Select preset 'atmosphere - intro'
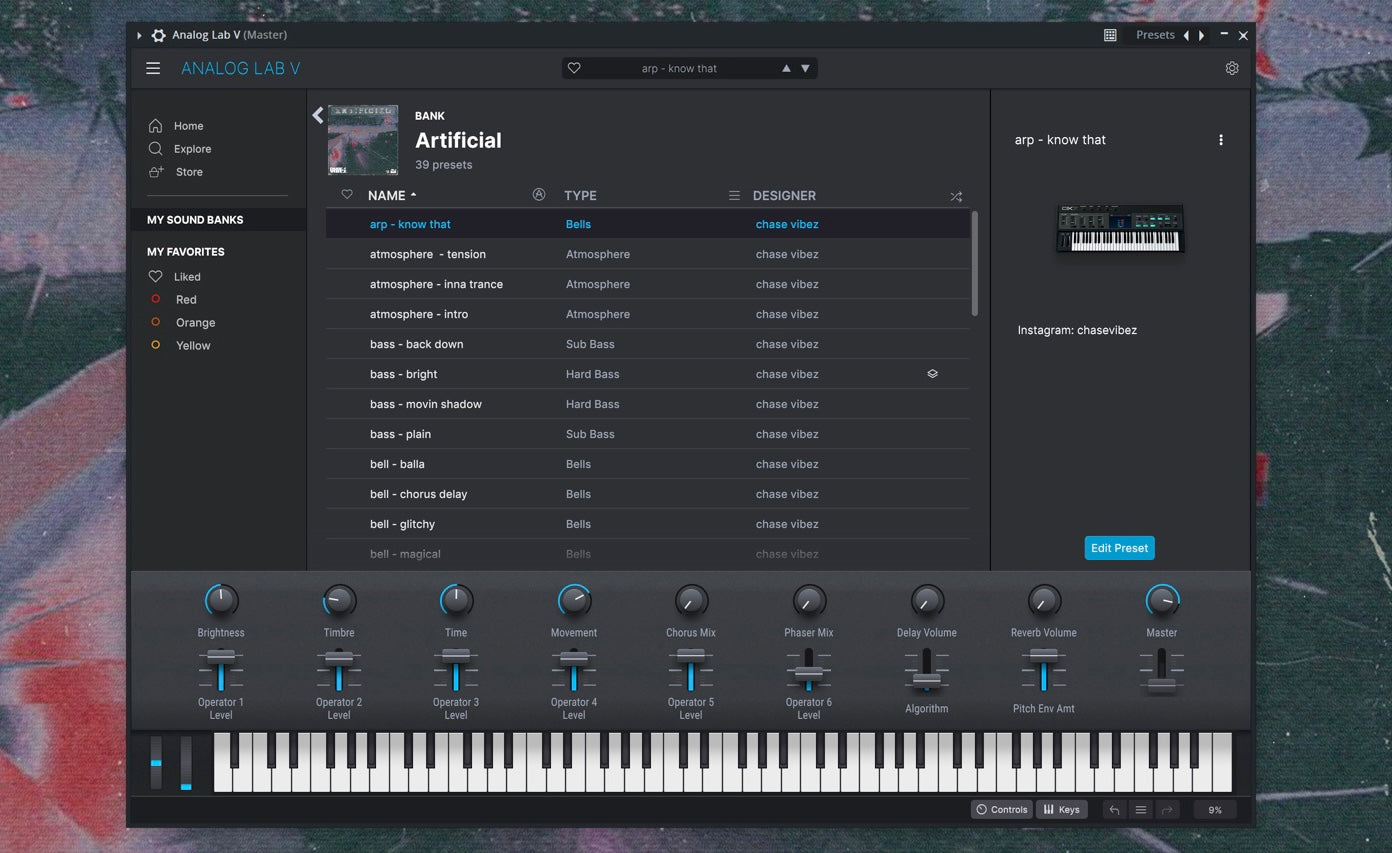This screenshot has width=1392, height=853. click(647, 314)
